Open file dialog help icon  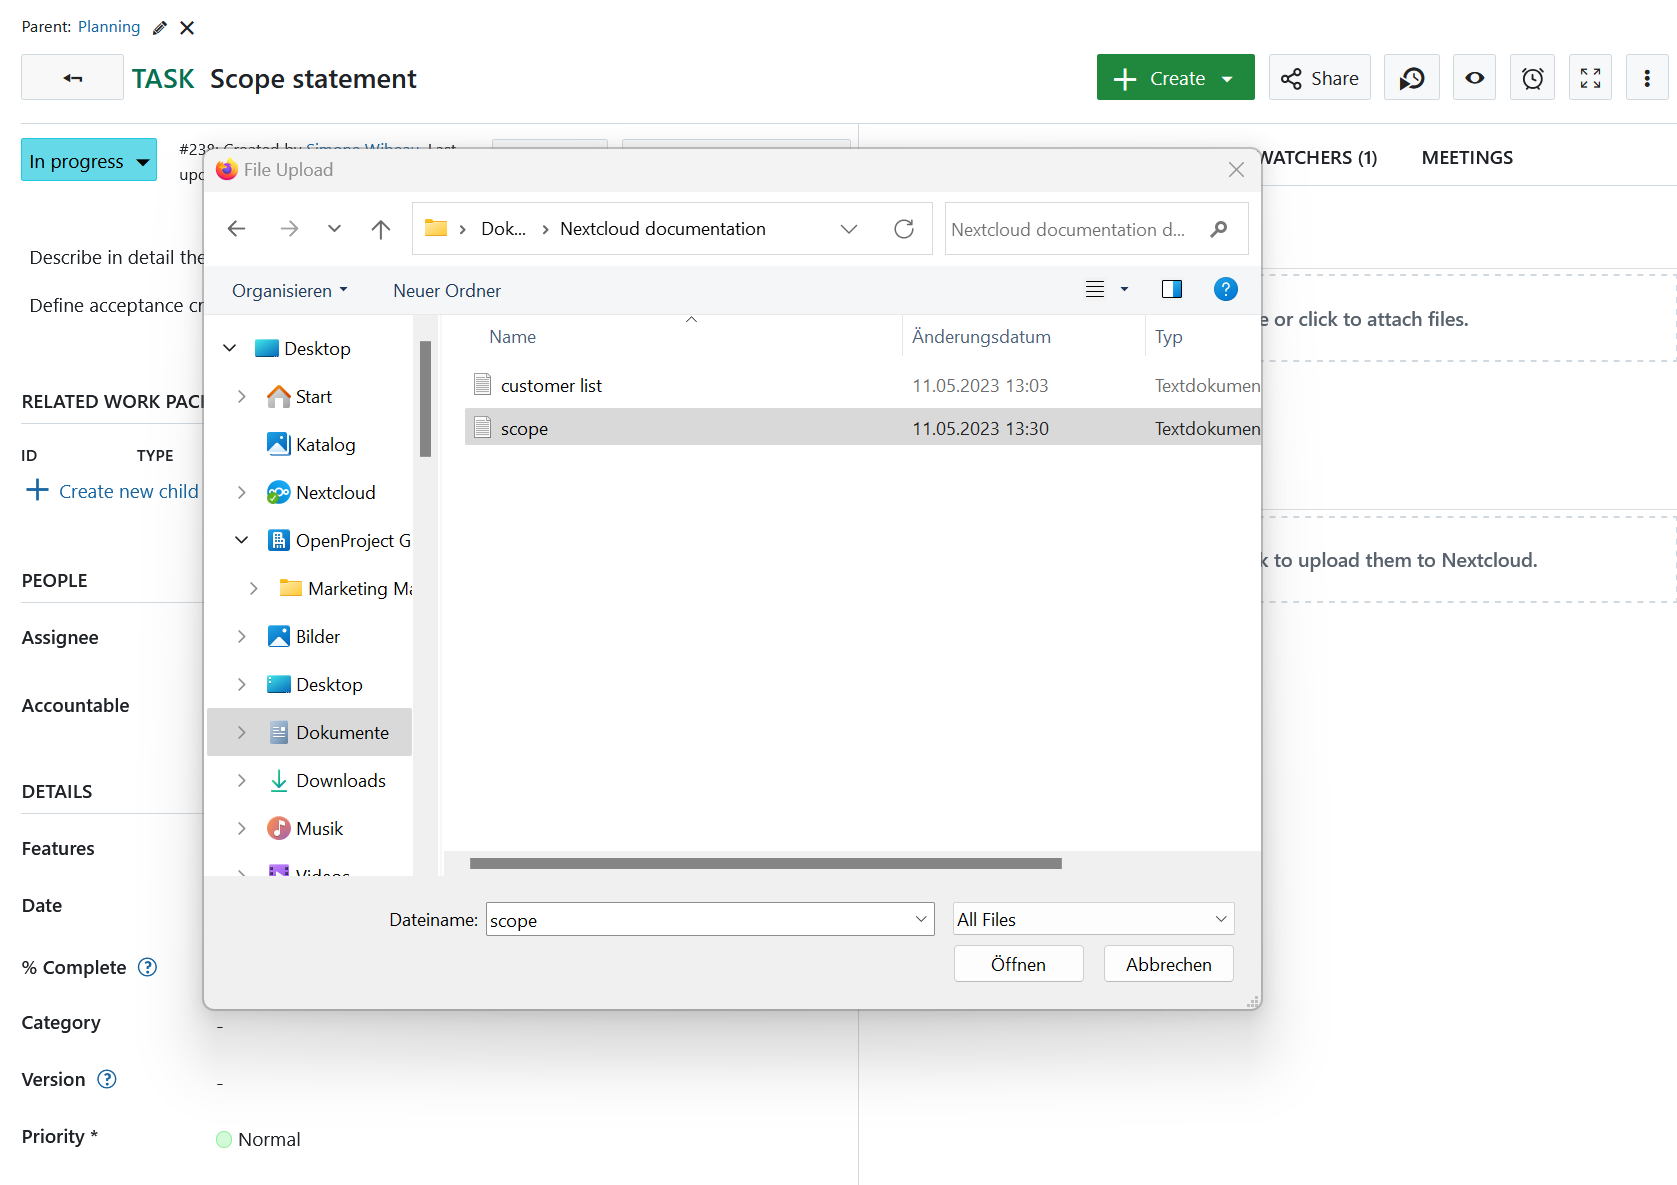click(x=1225, y=290)
